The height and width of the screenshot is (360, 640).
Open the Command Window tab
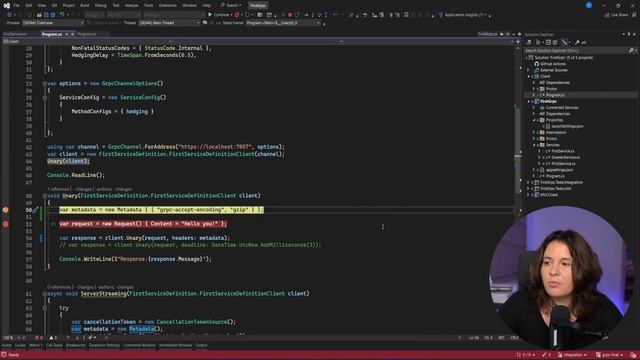click(139, 345)
